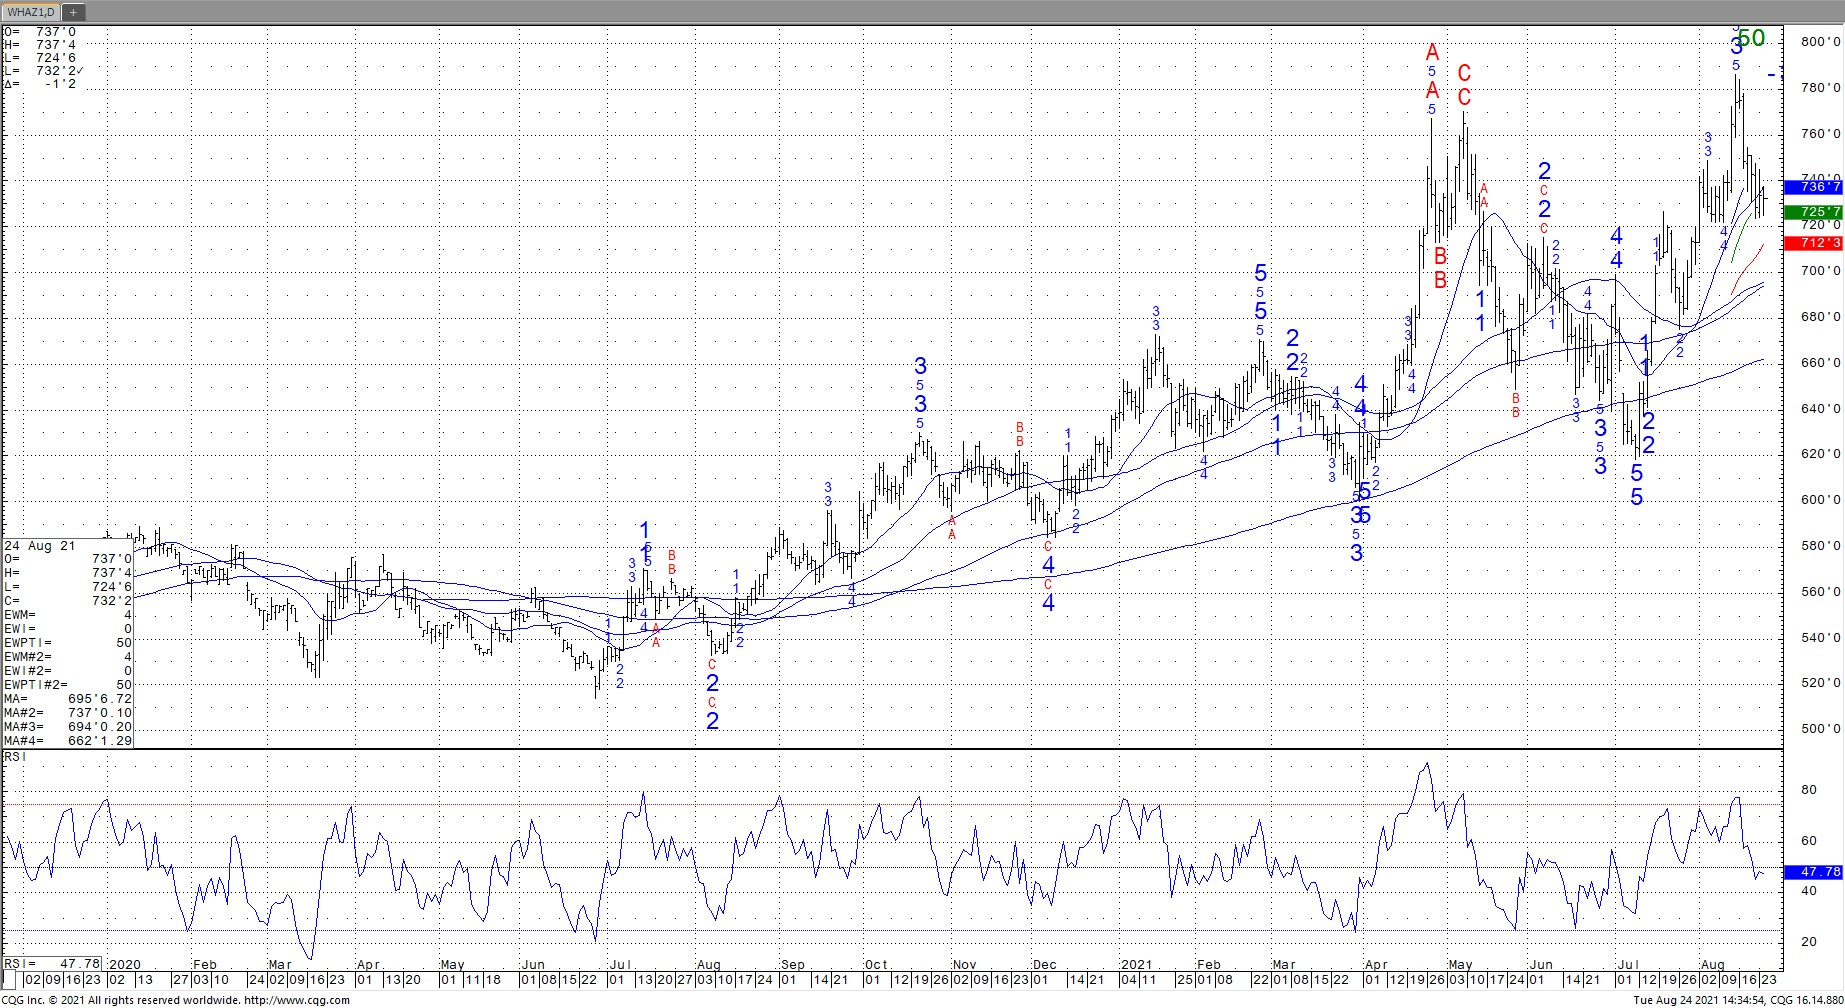Click the 800'0 price scale label
Viewport: 1845px width, 1008px height.
coord(1821,42)
